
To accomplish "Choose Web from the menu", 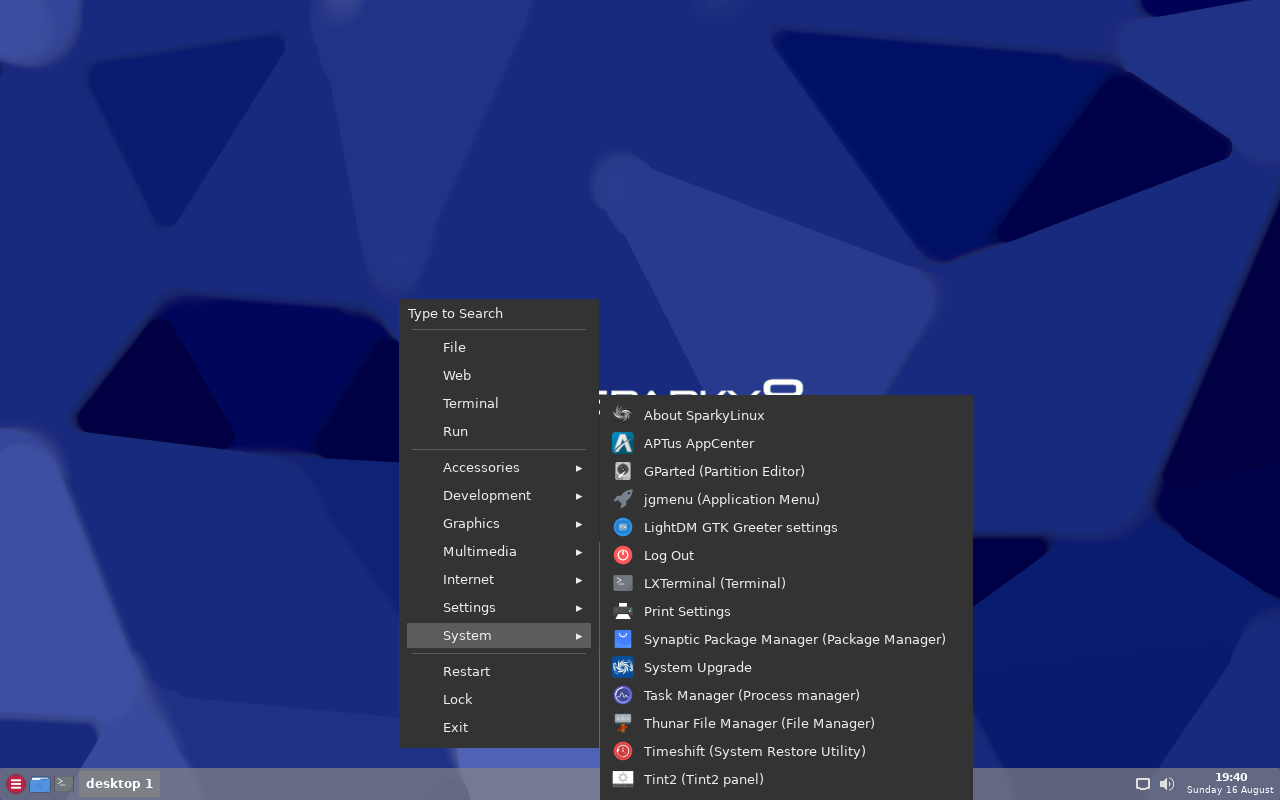I will [499, 376].
